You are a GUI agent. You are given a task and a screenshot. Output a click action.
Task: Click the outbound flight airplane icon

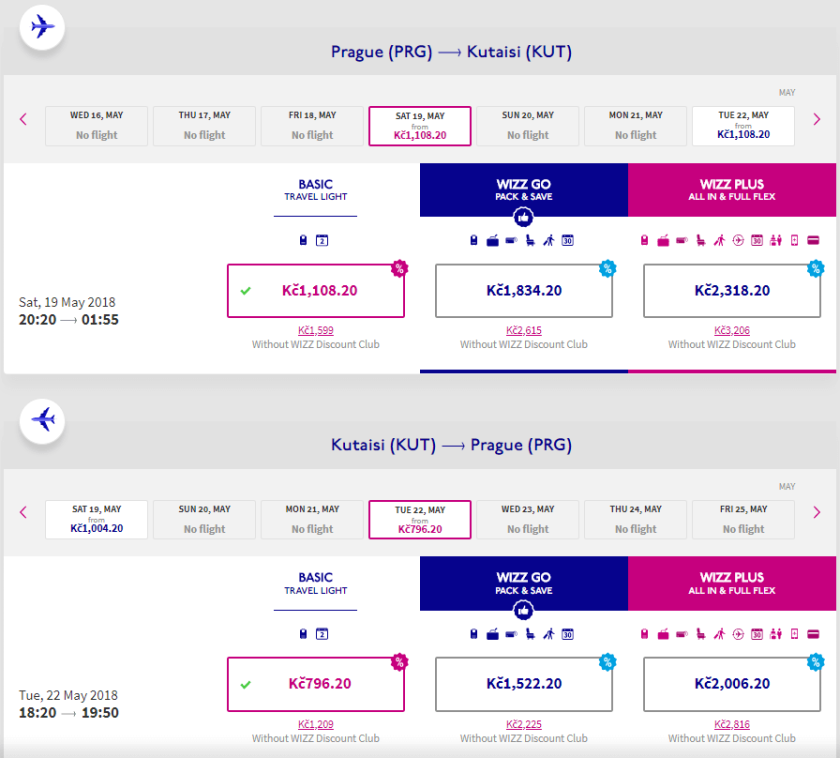tap(42, 26)
